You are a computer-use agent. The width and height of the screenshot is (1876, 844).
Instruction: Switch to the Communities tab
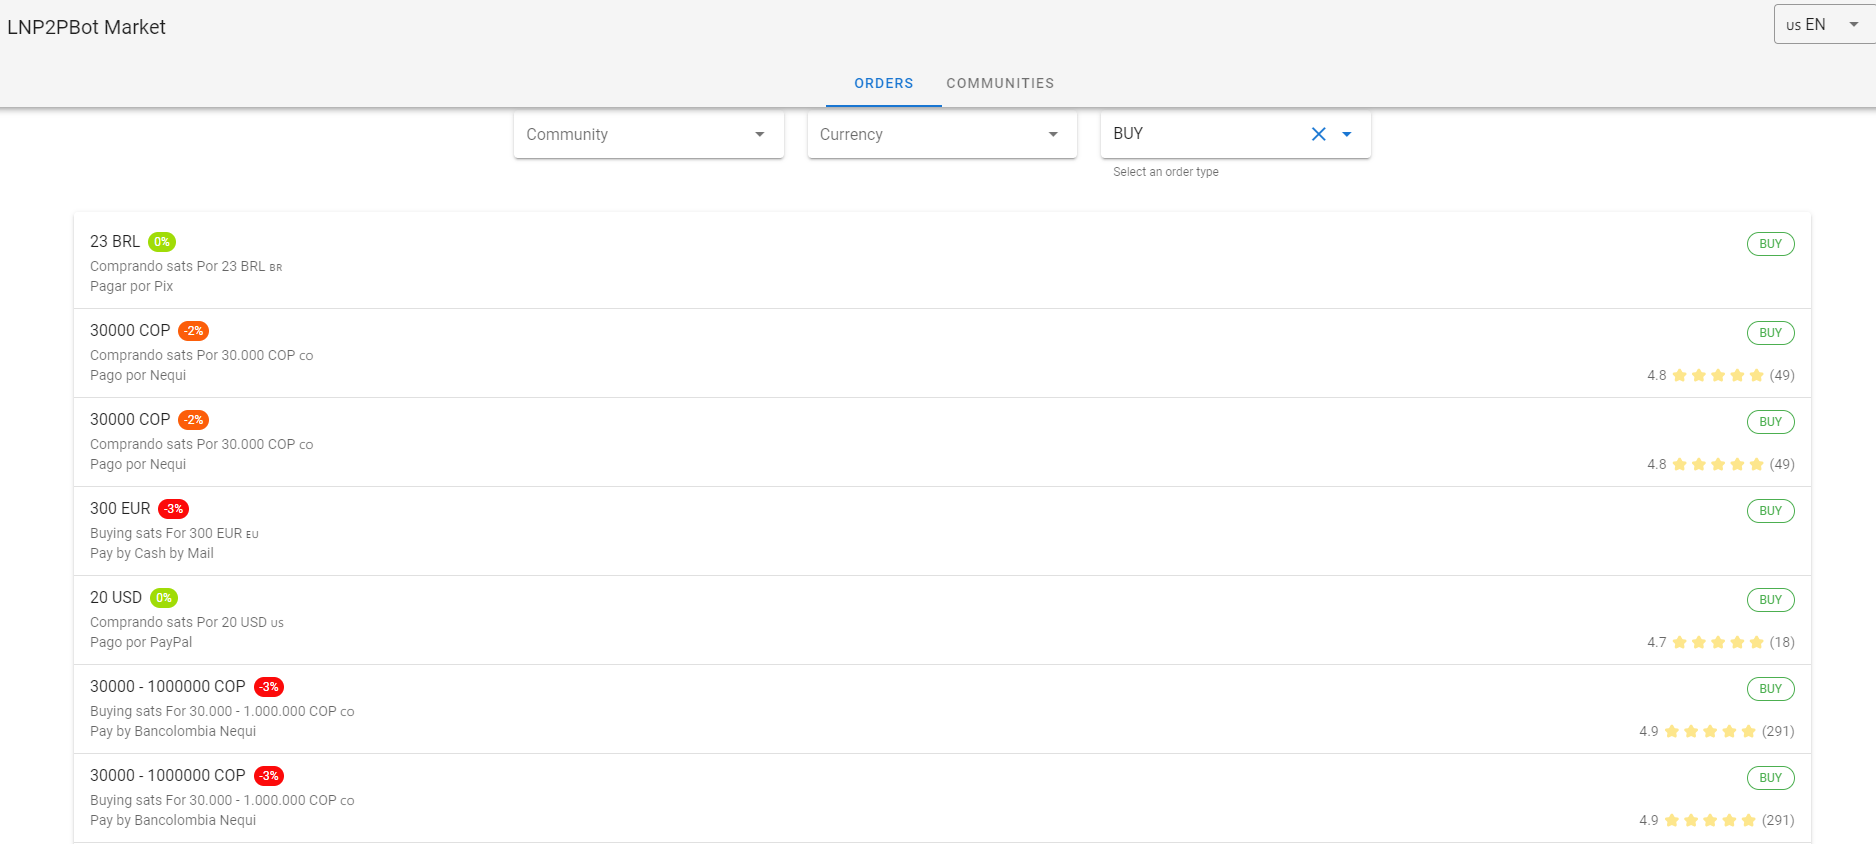tap(1000, 83)
